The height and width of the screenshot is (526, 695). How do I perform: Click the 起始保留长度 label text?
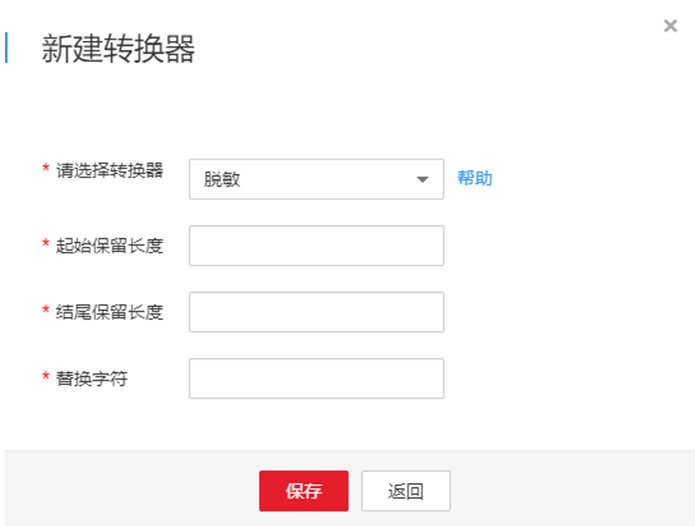tap(110, 245)
